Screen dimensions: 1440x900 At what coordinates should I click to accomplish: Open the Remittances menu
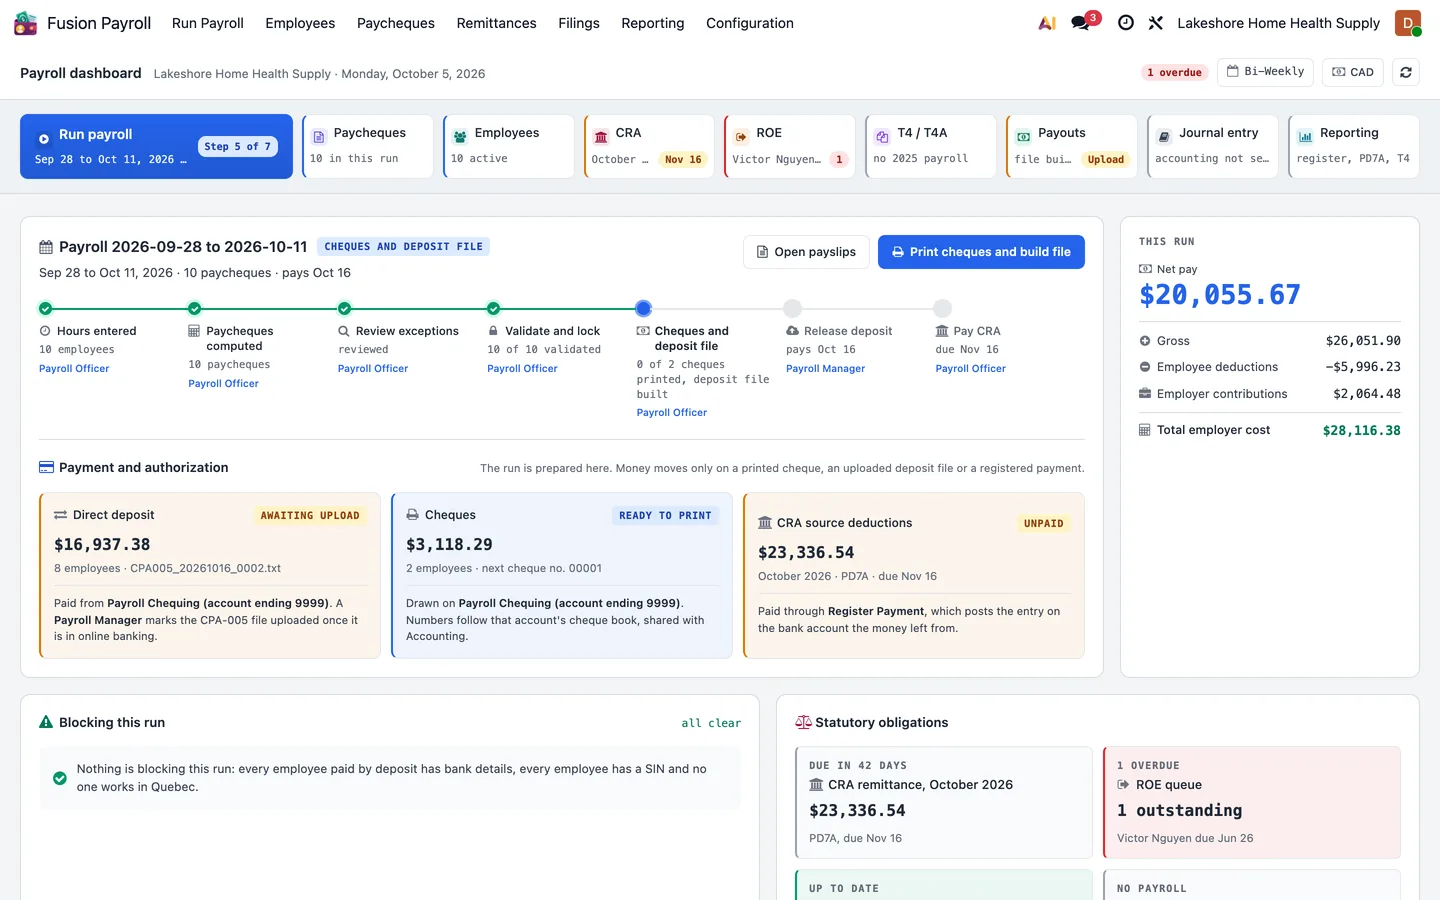497,23
